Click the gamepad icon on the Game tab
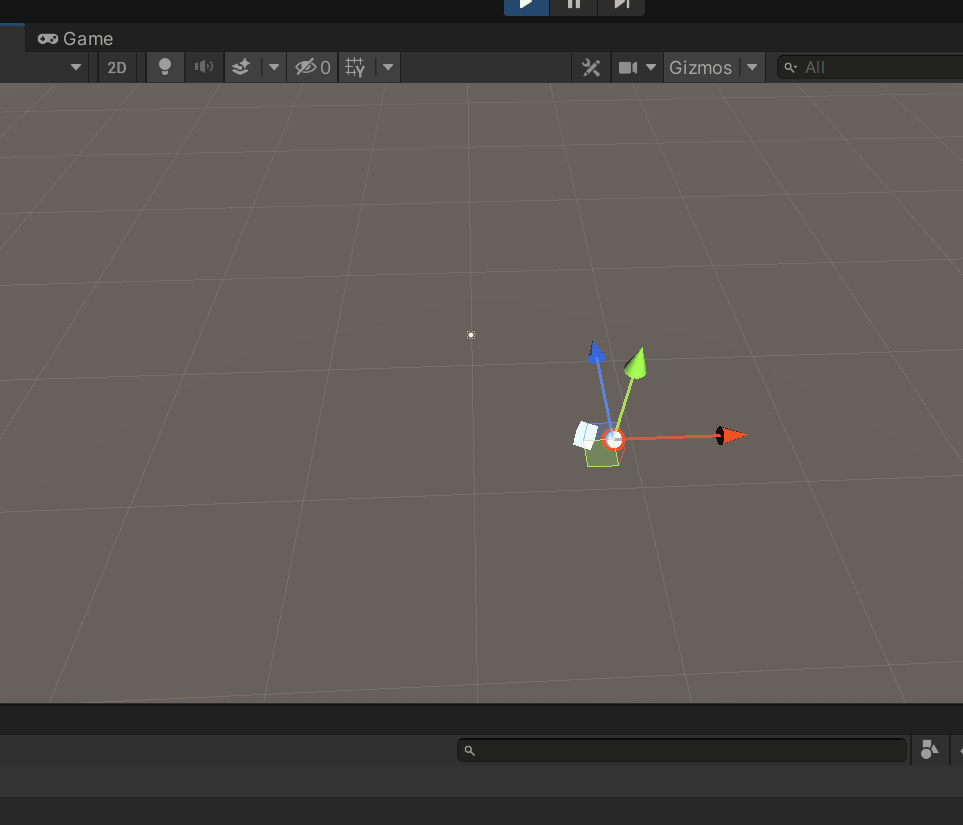The height and width of the screenshot is (825, 963). (x=47, y=39)
